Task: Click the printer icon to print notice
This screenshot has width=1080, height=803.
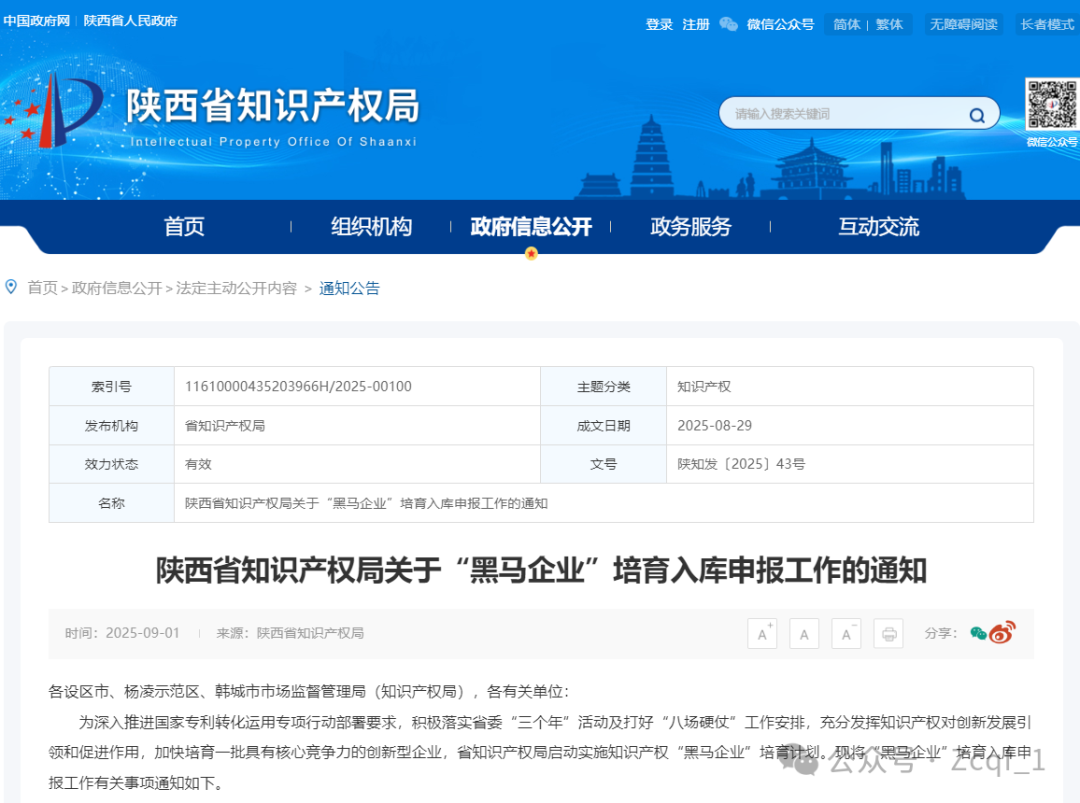Action: pos(888,633)
